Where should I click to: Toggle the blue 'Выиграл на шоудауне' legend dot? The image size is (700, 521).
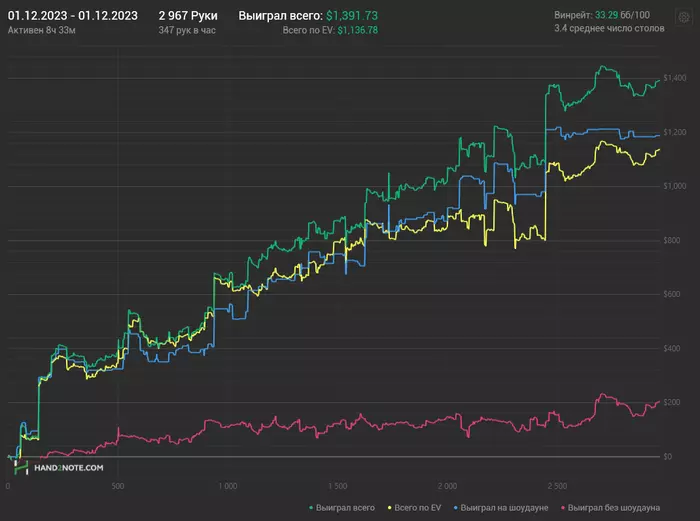(x=455, y=508)
